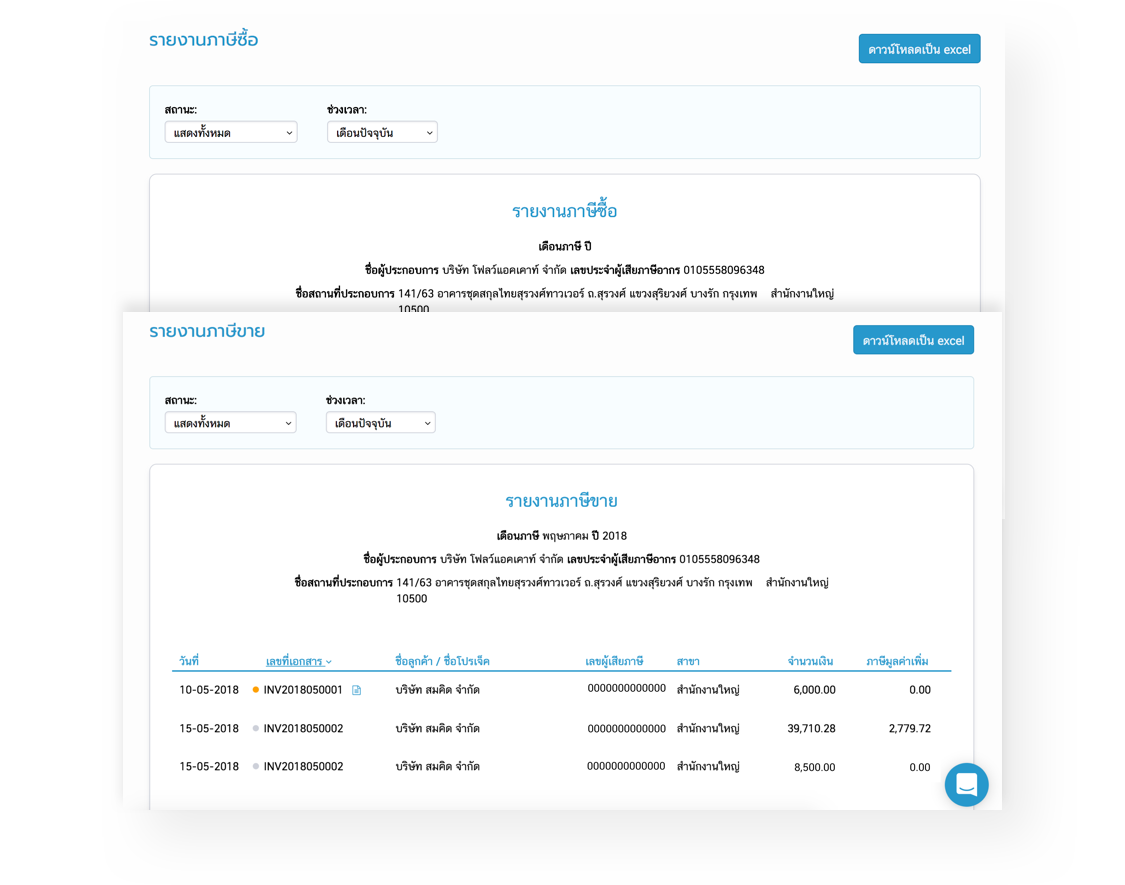This screenshot has height=885, width=1125.
Task: Click tax ID 0105558096348 in รายงานภาษีขาย report
Action: tap(720, 559)
